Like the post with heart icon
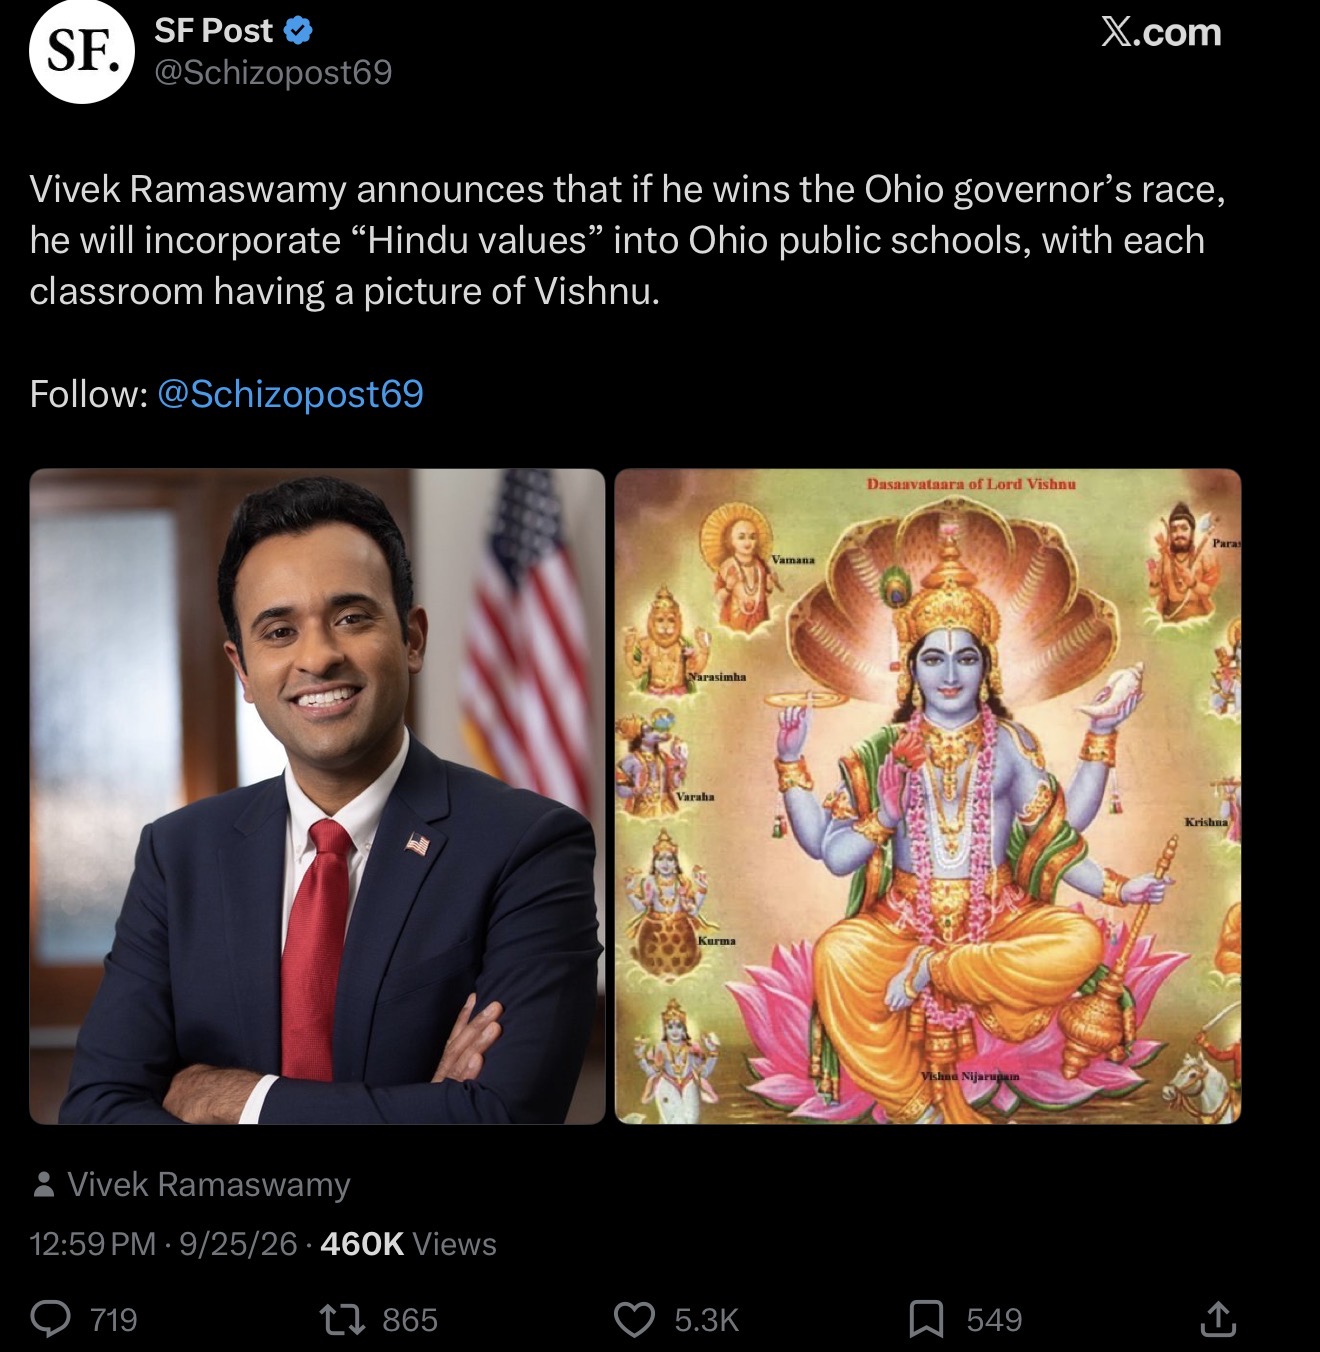 (x=634, y=1319)
